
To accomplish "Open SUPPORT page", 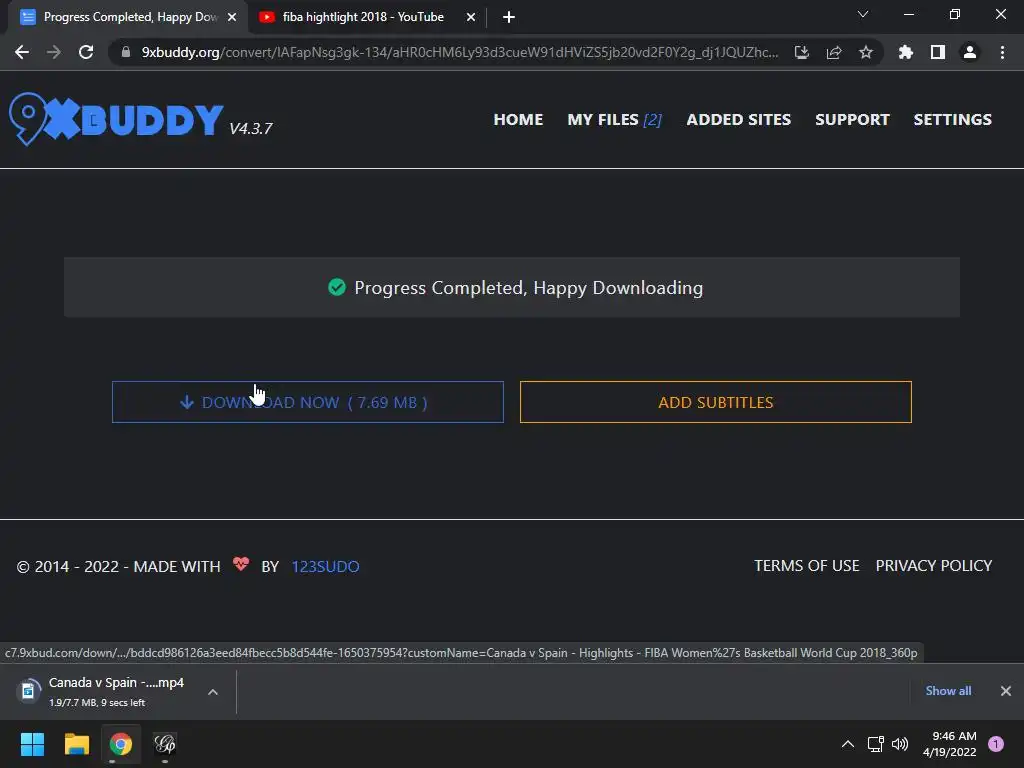I will [852, 120].
